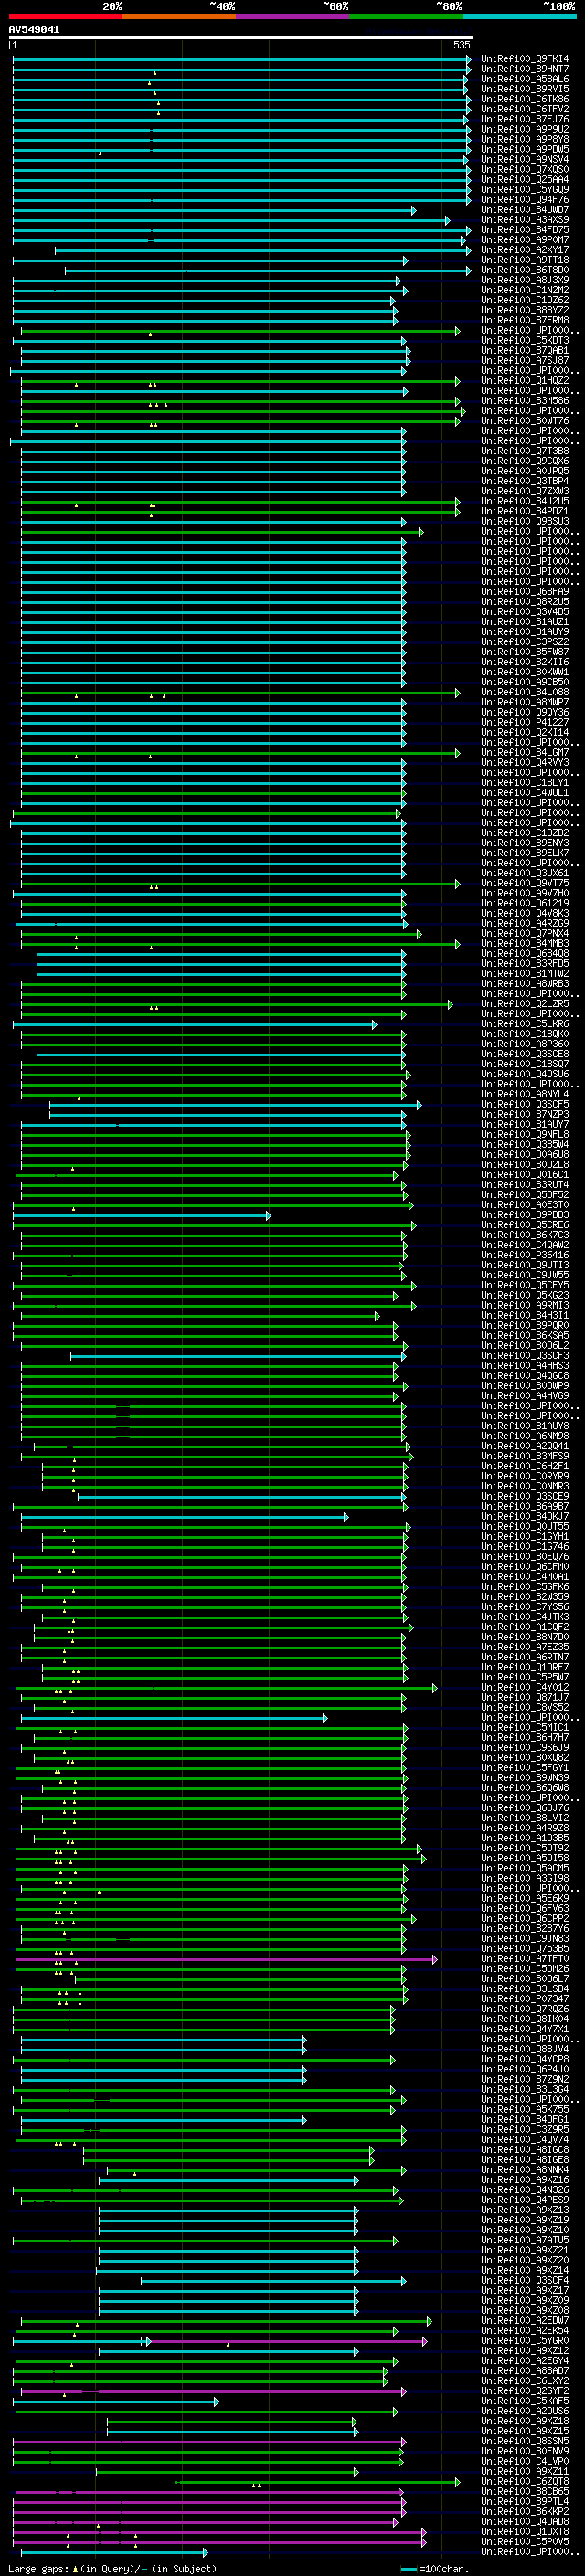Select the UniRef100_B6T8D0 label
Viewport: 585px width, 2576px height.
tap(525, 270)
